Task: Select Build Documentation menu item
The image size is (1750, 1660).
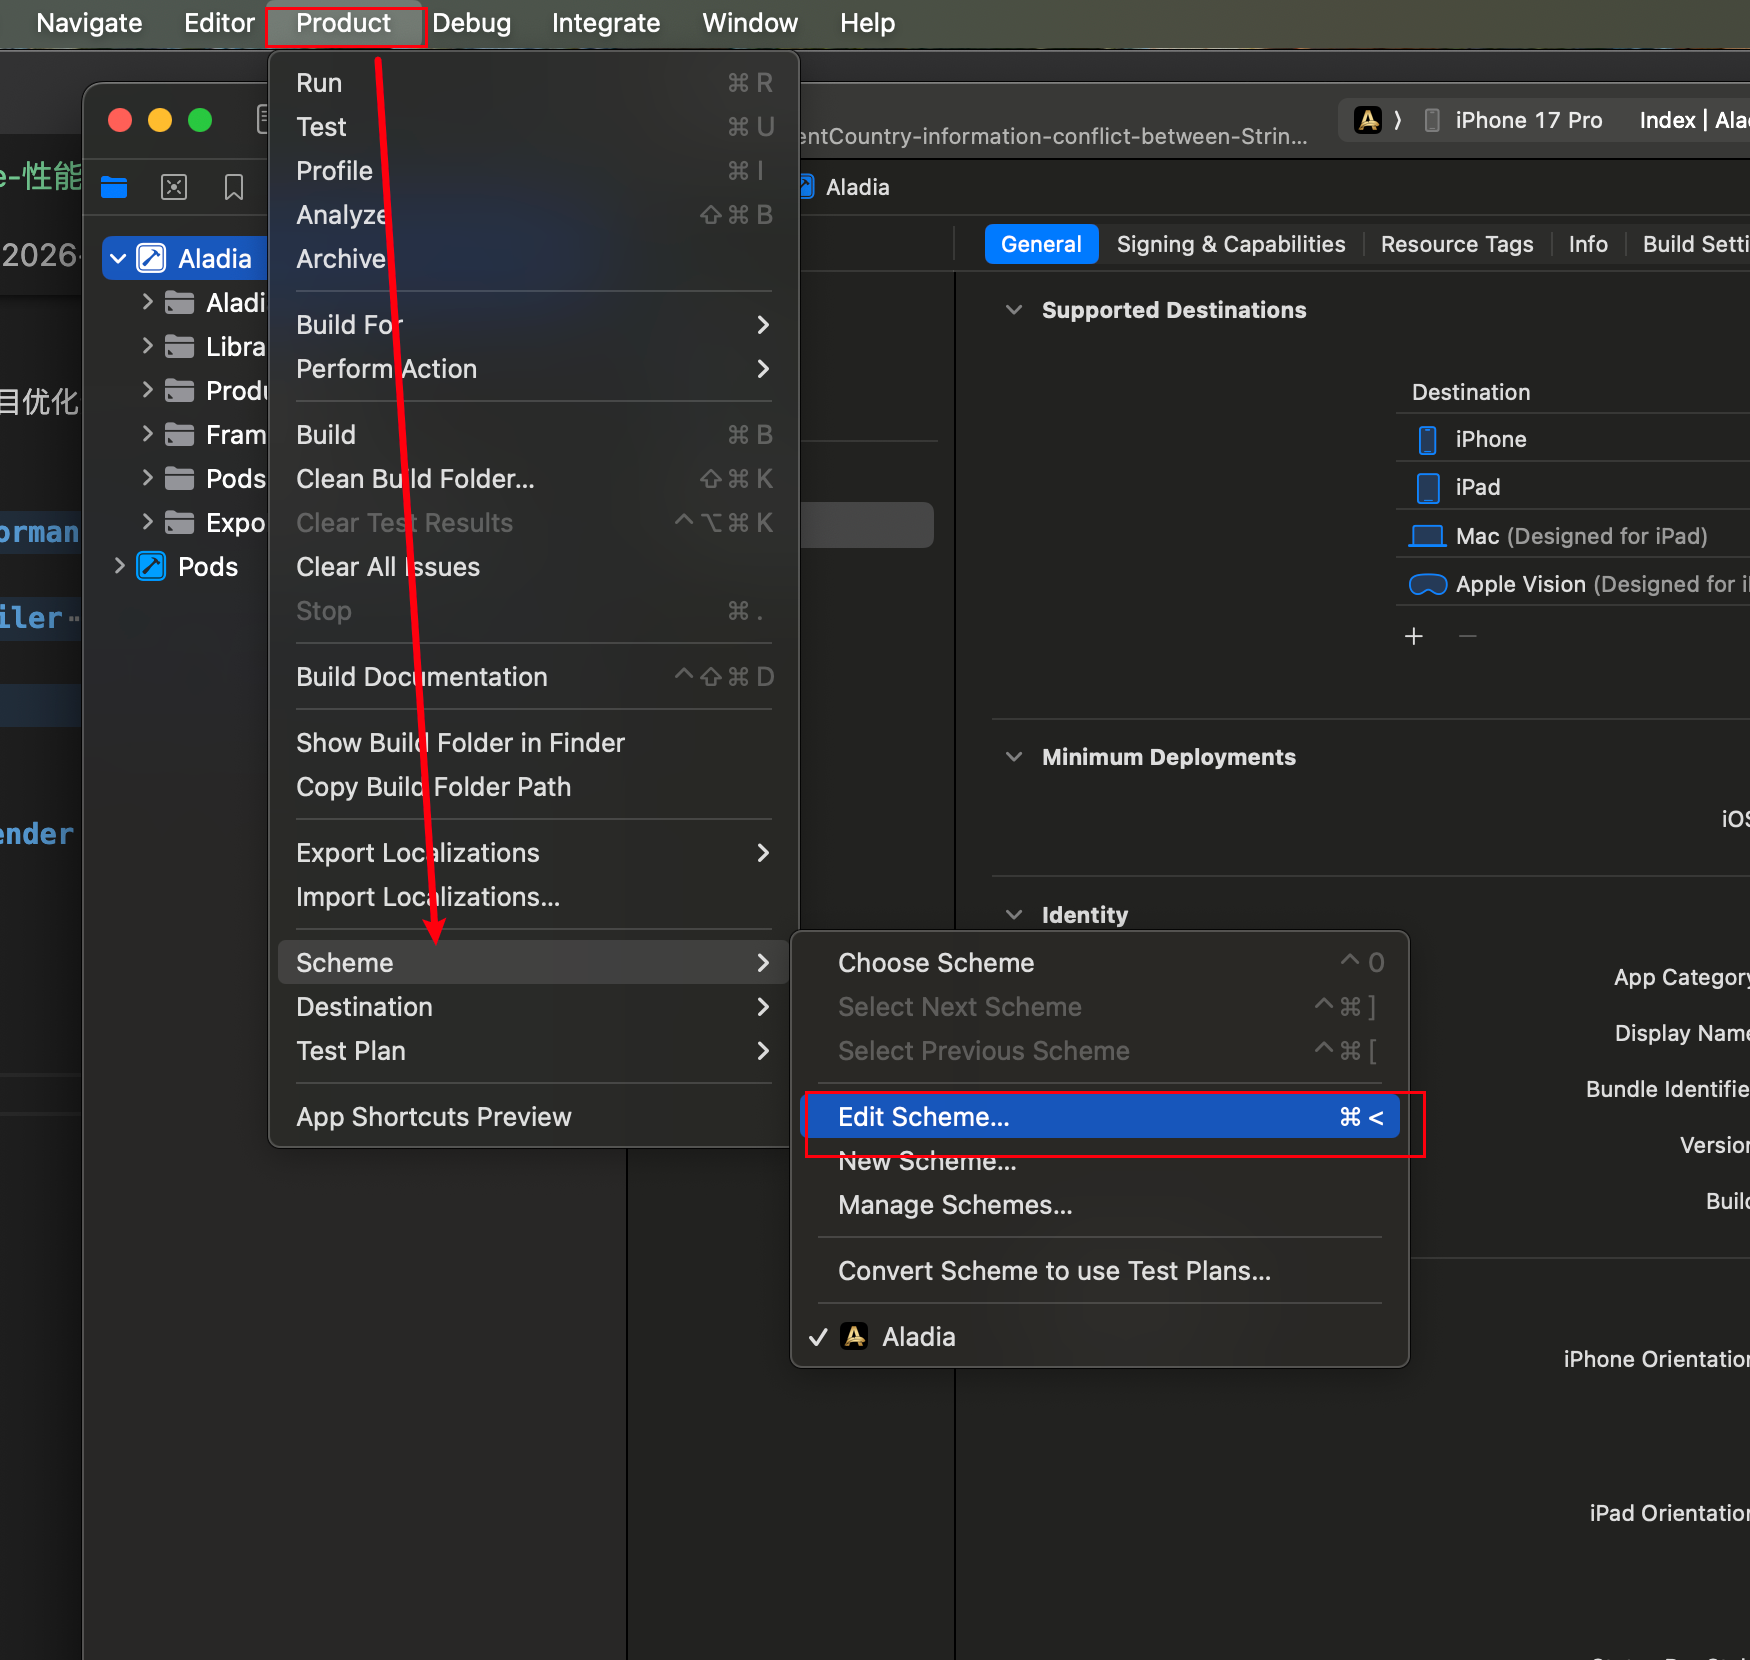Action: tap(534, 677)
